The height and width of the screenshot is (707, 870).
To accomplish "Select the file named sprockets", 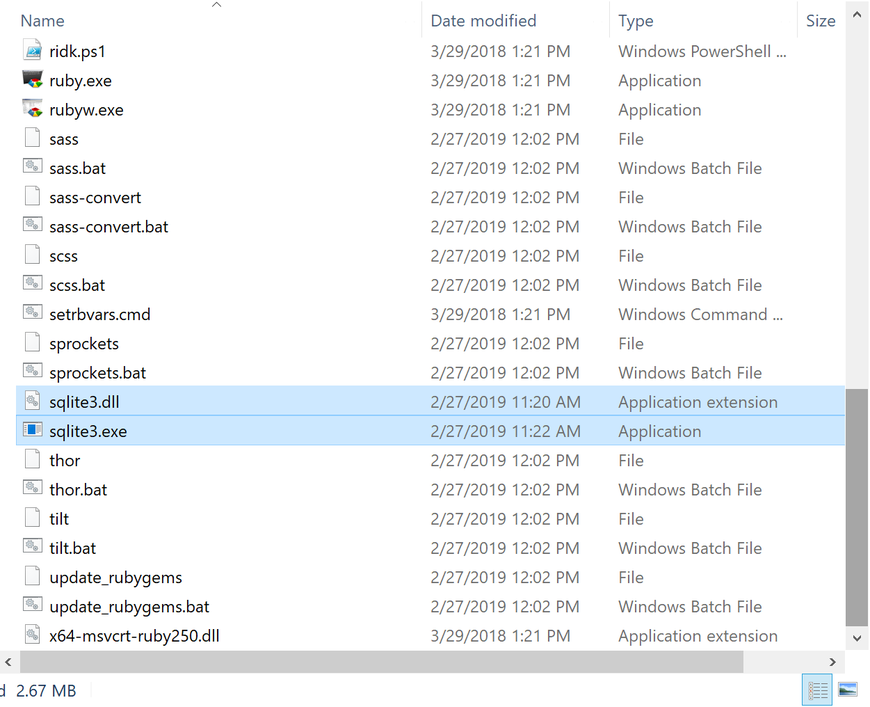I will click(x=84, y=344).
